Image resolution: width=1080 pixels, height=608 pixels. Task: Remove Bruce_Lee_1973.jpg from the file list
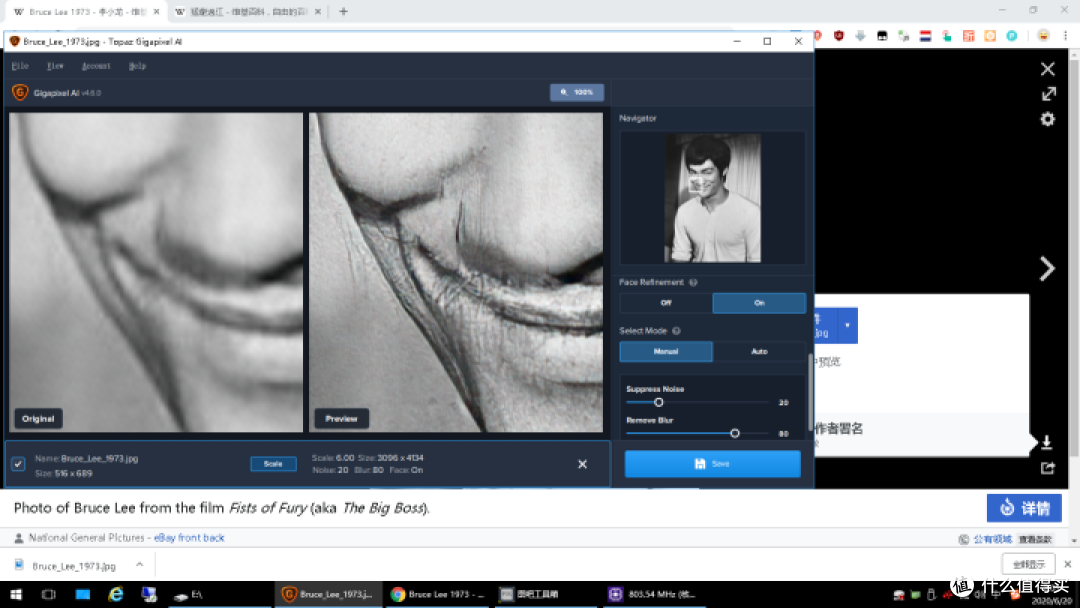point(582,464)
